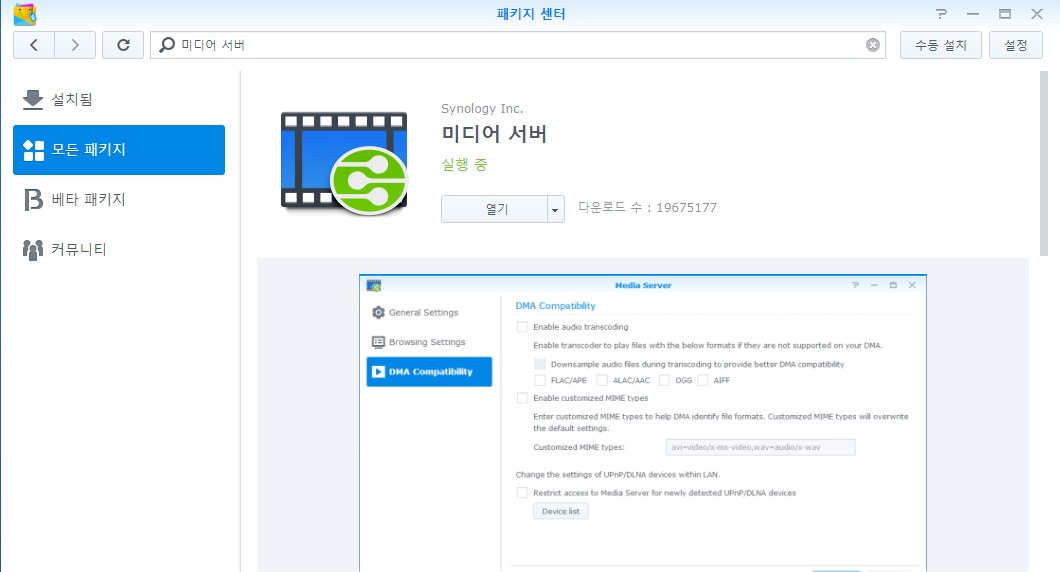Open the help question mark icon

click(941, 14)
